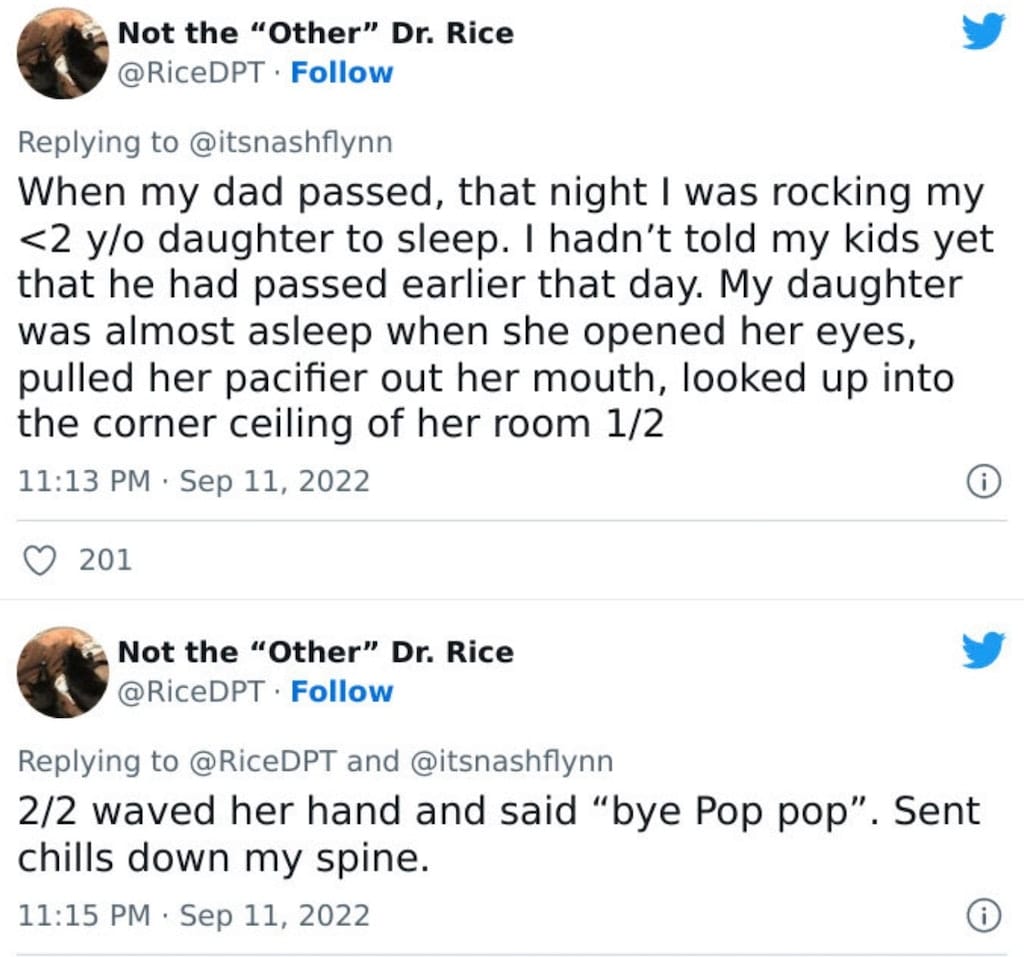The image size is (1024, 957).
Task: Open @itsnashflynn mention in first reply line
Action: [291, 142]
